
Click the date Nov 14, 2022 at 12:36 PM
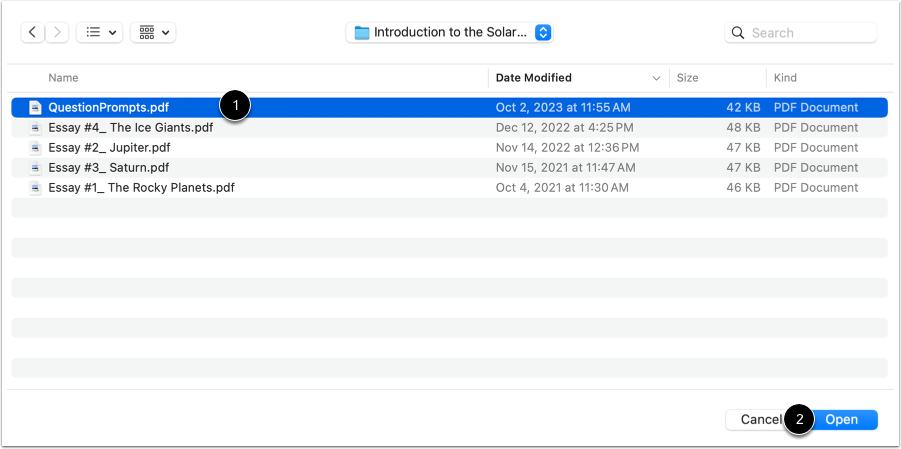567,148
